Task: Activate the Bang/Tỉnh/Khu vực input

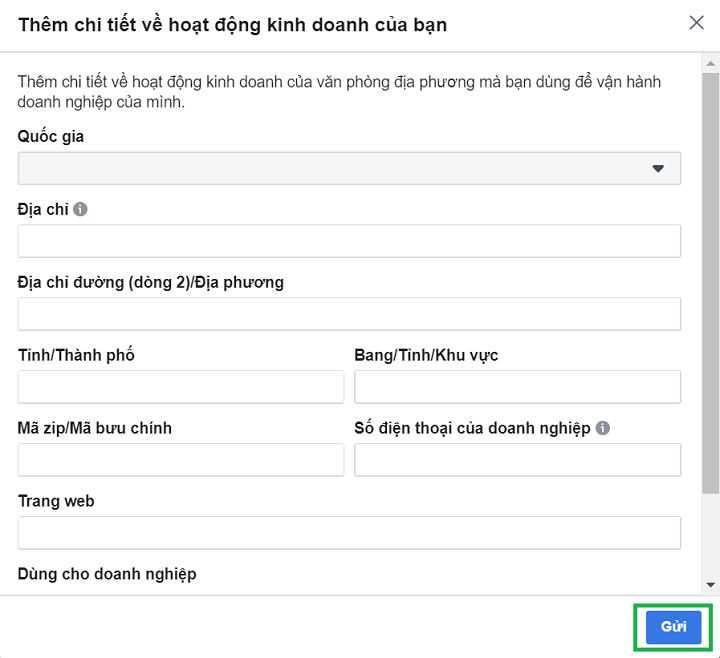Action: click(518, 387)
